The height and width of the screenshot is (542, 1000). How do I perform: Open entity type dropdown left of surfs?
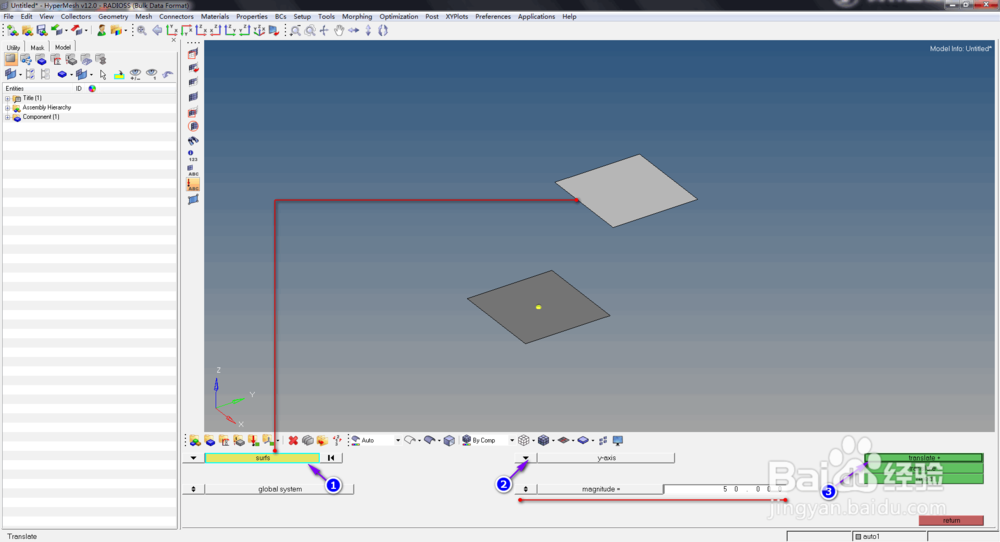pyautogui.click(x=193, y=458)
